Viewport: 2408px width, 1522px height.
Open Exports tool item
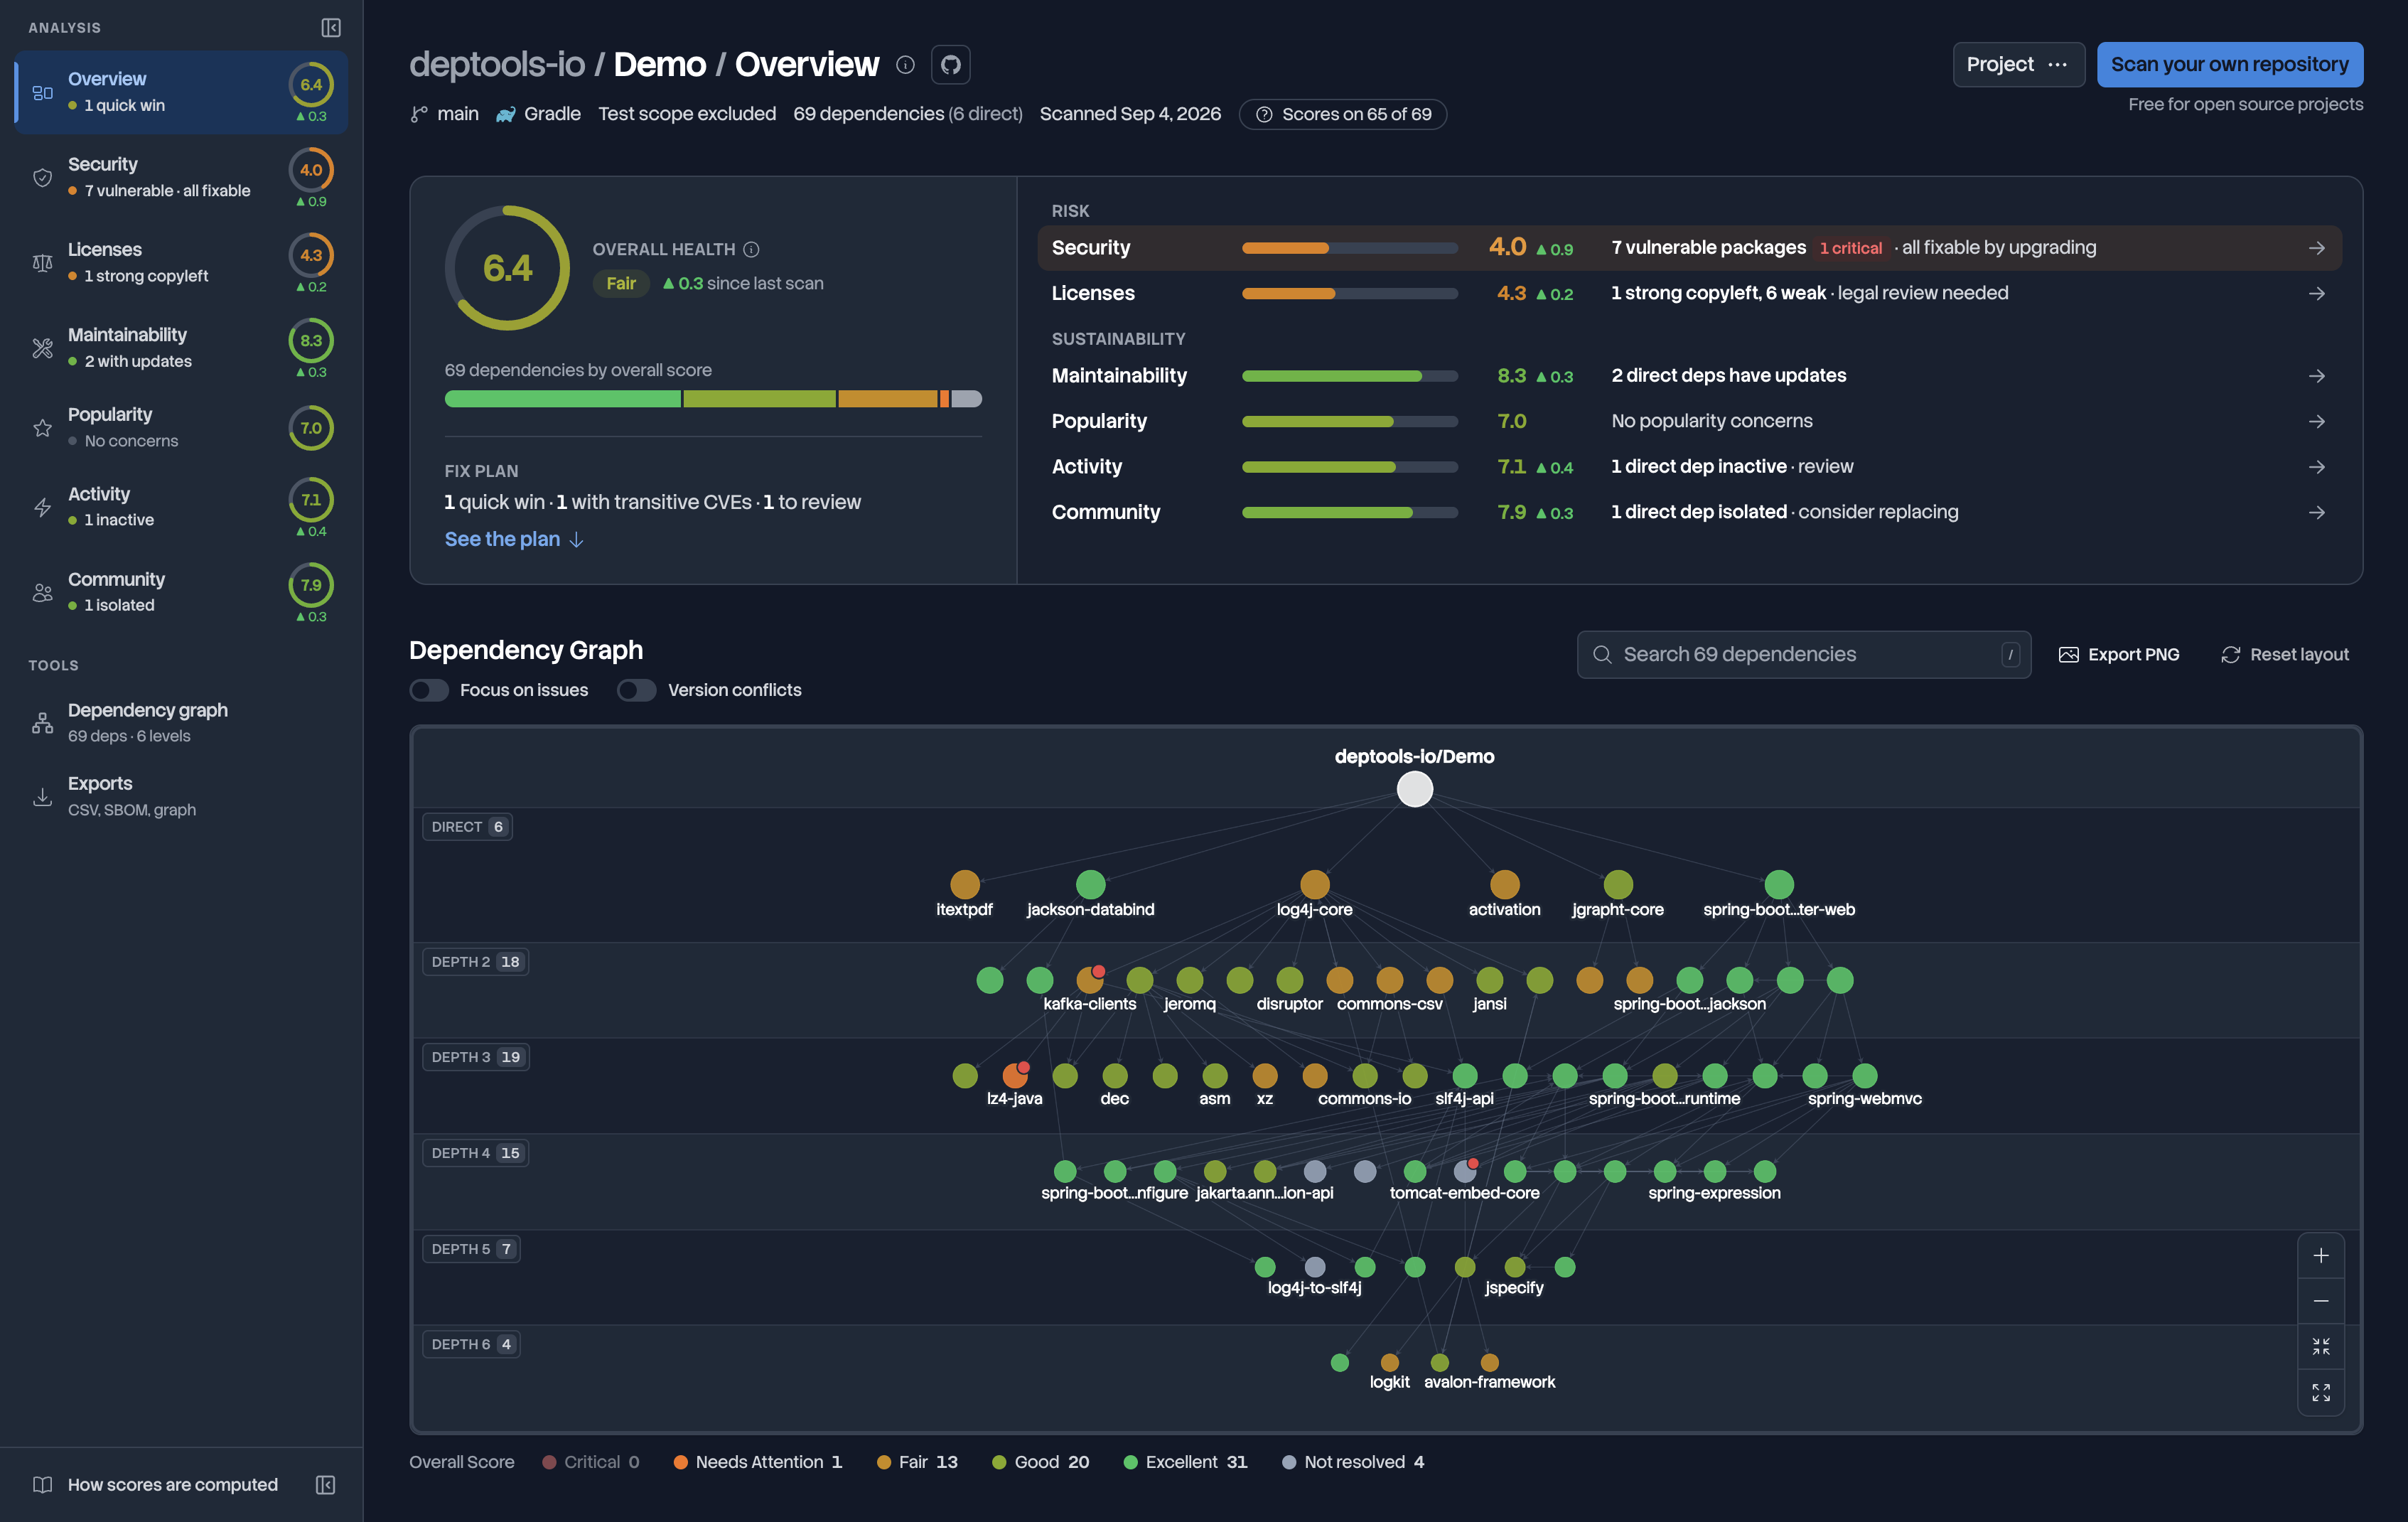point(181,796)
